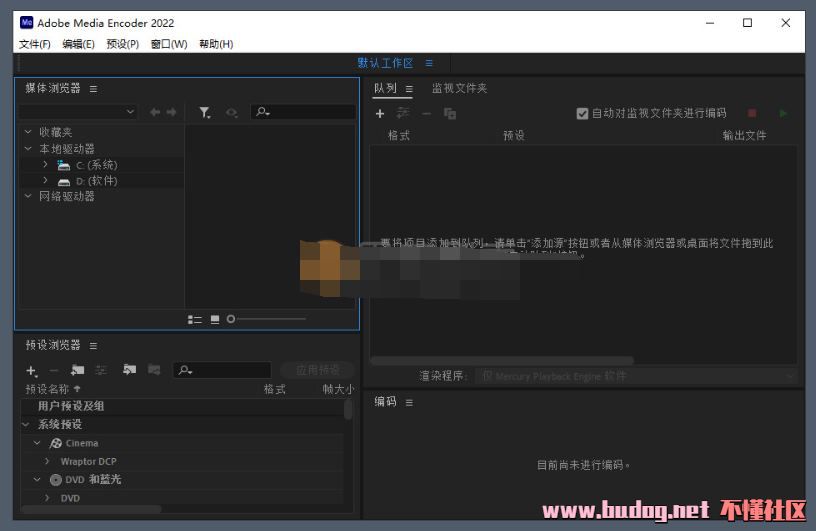
Task: Select the 用户预设及组 row
Action: coord(182,406)
